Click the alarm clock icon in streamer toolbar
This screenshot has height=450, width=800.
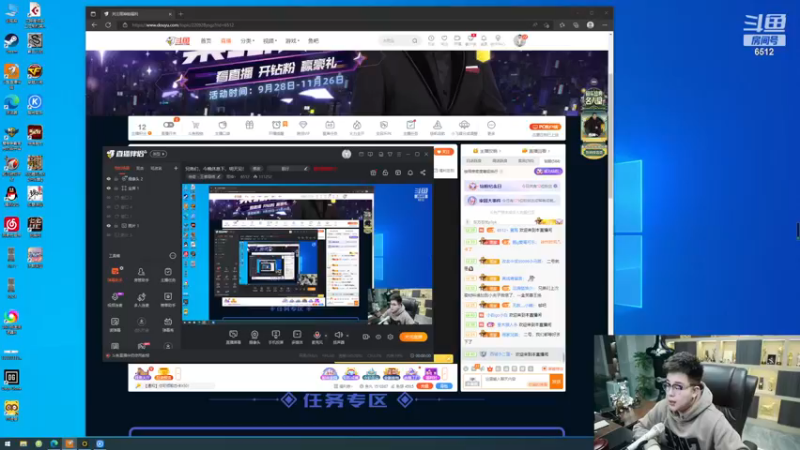pyautogui.click(x=276, y=125)
